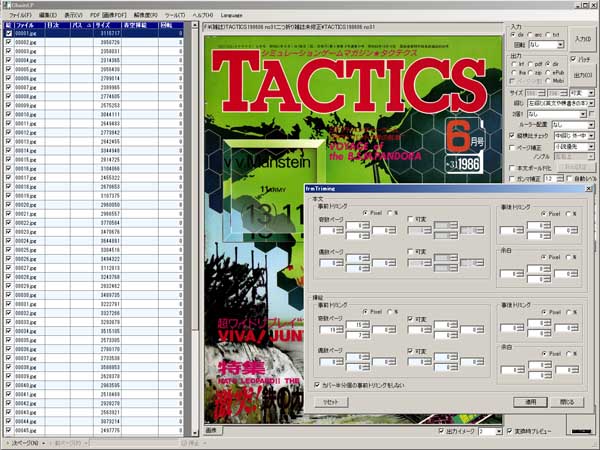The width and height of the screenshot is (600, 450).
Task: Click the 挿絵 奇数ページ top trim field showing 15
Action: (354, 324)
